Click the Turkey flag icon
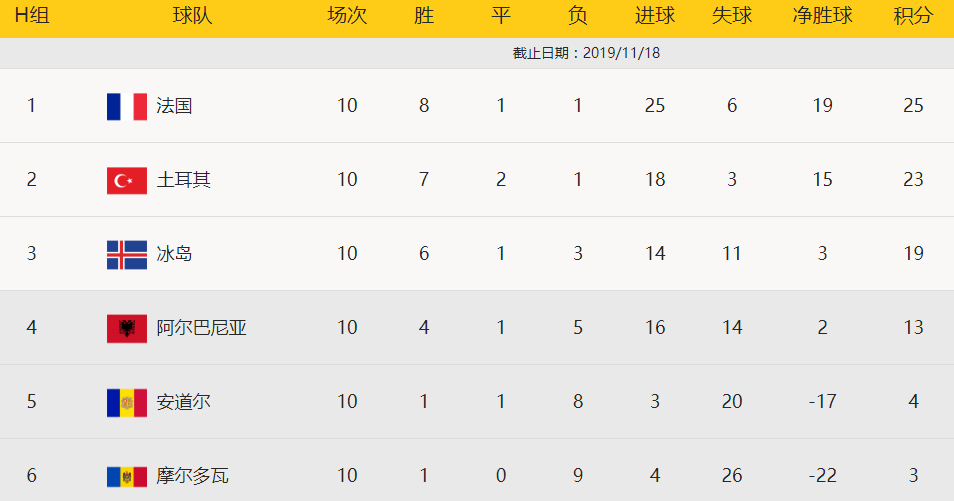The image size is (954, 501). point(127,180)
